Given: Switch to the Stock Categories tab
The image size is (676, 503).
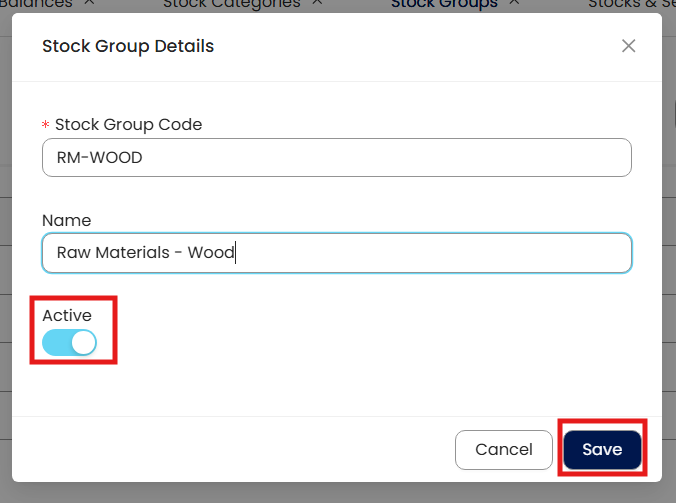Looking at the screenshot, I should (x=232, y=4).
